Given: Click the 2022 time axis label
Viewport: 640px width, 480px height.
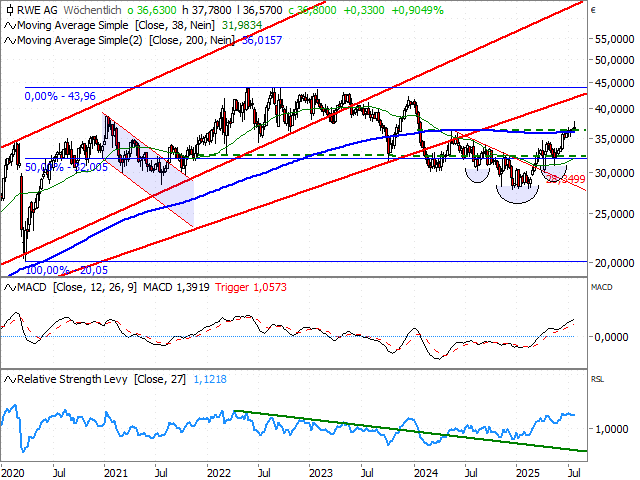Looking at the screenshot, I should [x=219, y=473].
